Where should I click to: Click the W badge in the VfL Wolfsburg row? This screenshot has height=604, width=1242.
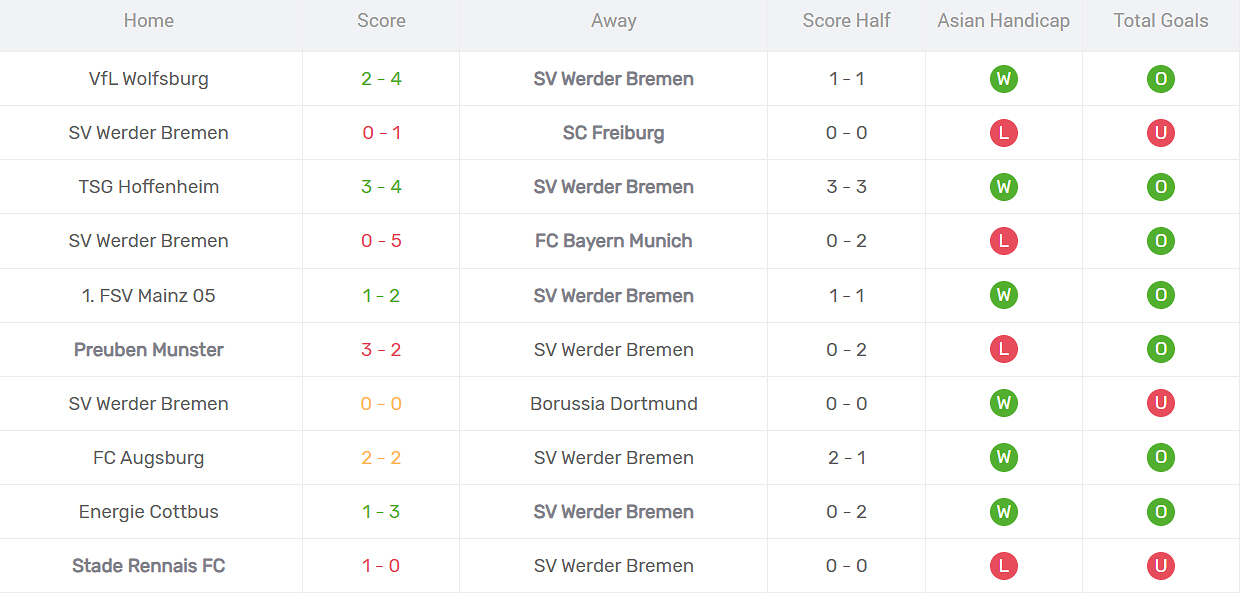click(x=1003, y=79)
